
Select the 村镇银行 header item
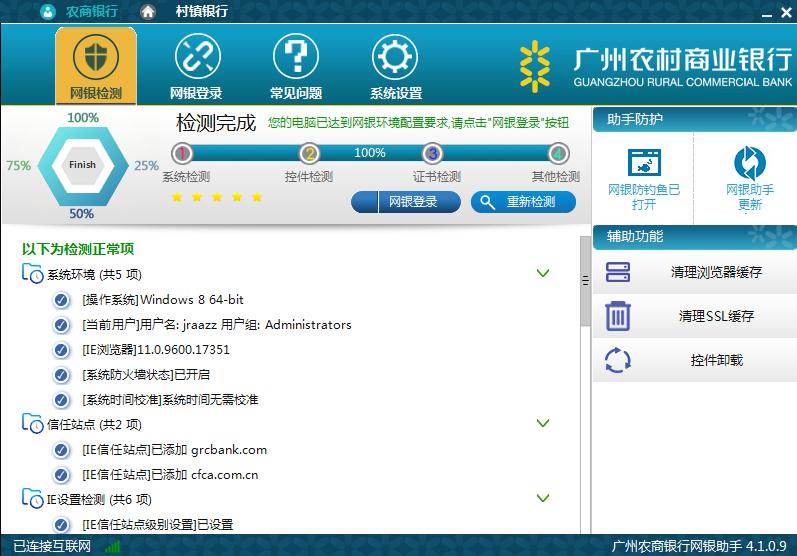201,11
